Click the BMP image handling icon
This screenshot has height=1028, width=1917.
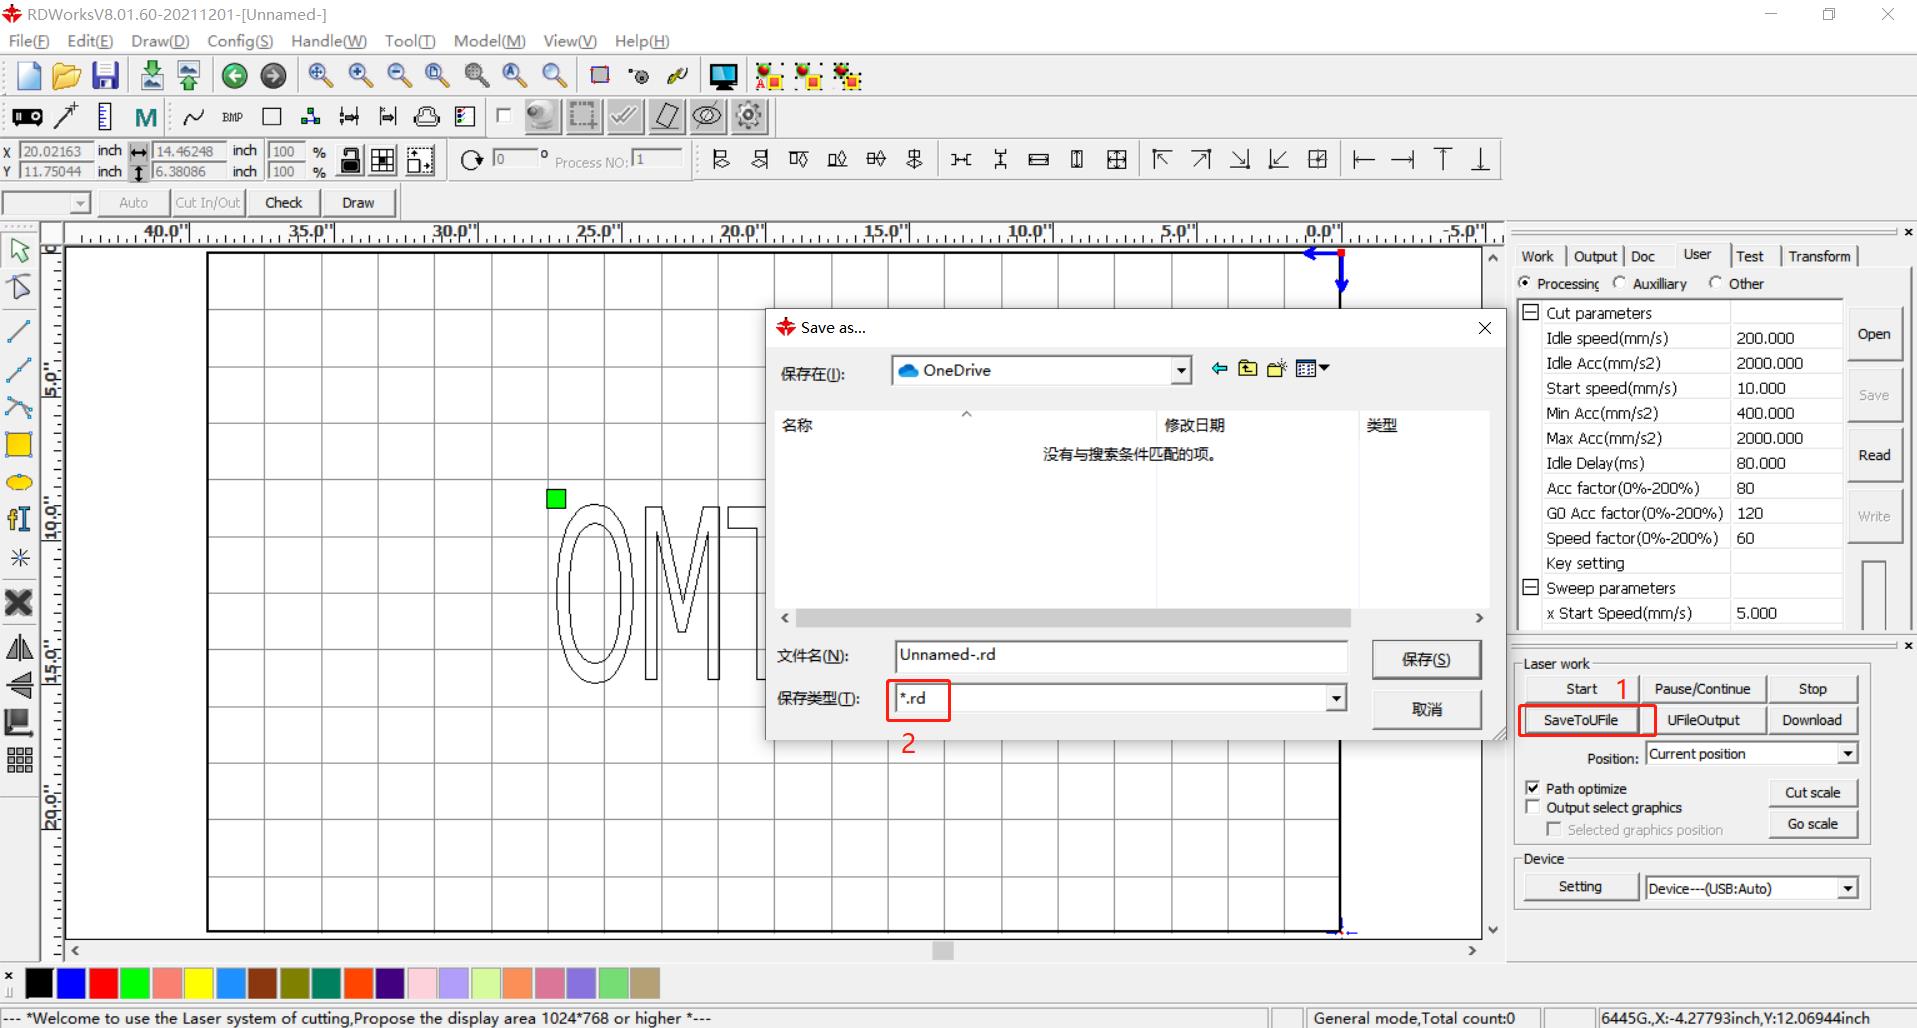(232, 117)
